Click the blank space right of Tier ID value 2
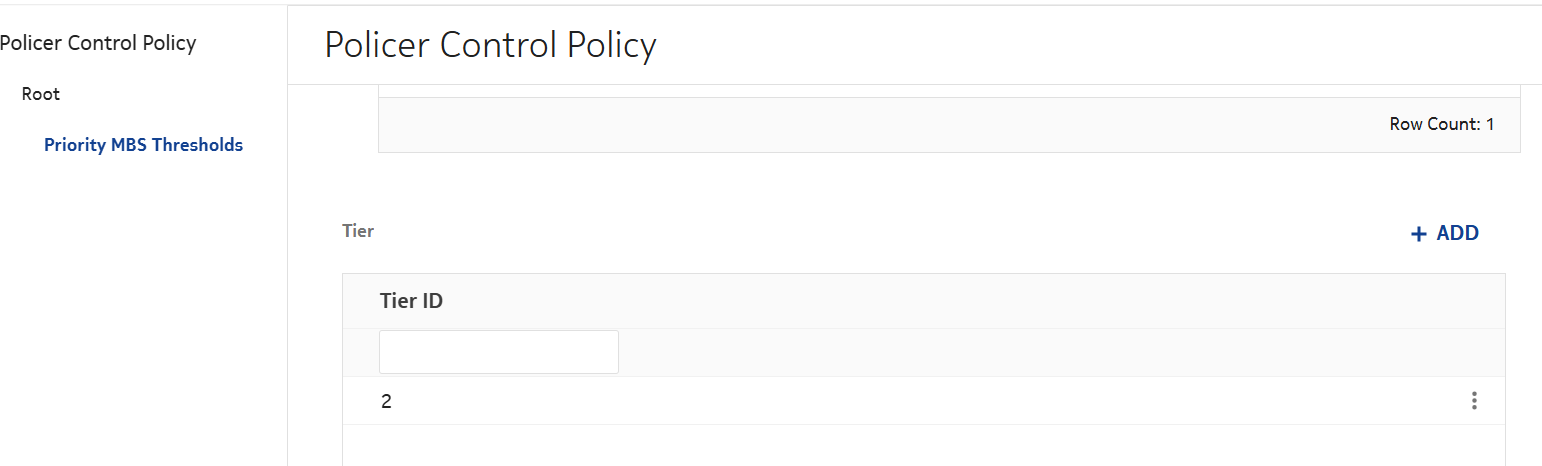Image resolution: width=1542 pixels, height=466 pixels. pos(900,401)
